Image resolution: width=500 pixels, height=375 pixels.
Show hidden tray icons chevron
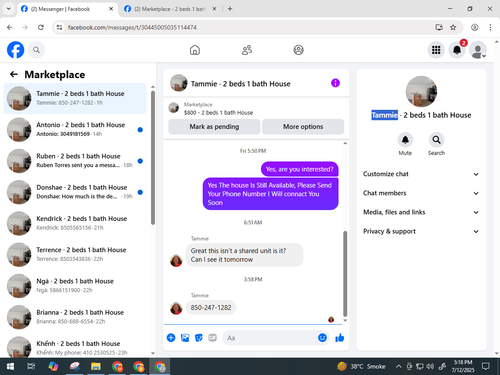point(398,367)
